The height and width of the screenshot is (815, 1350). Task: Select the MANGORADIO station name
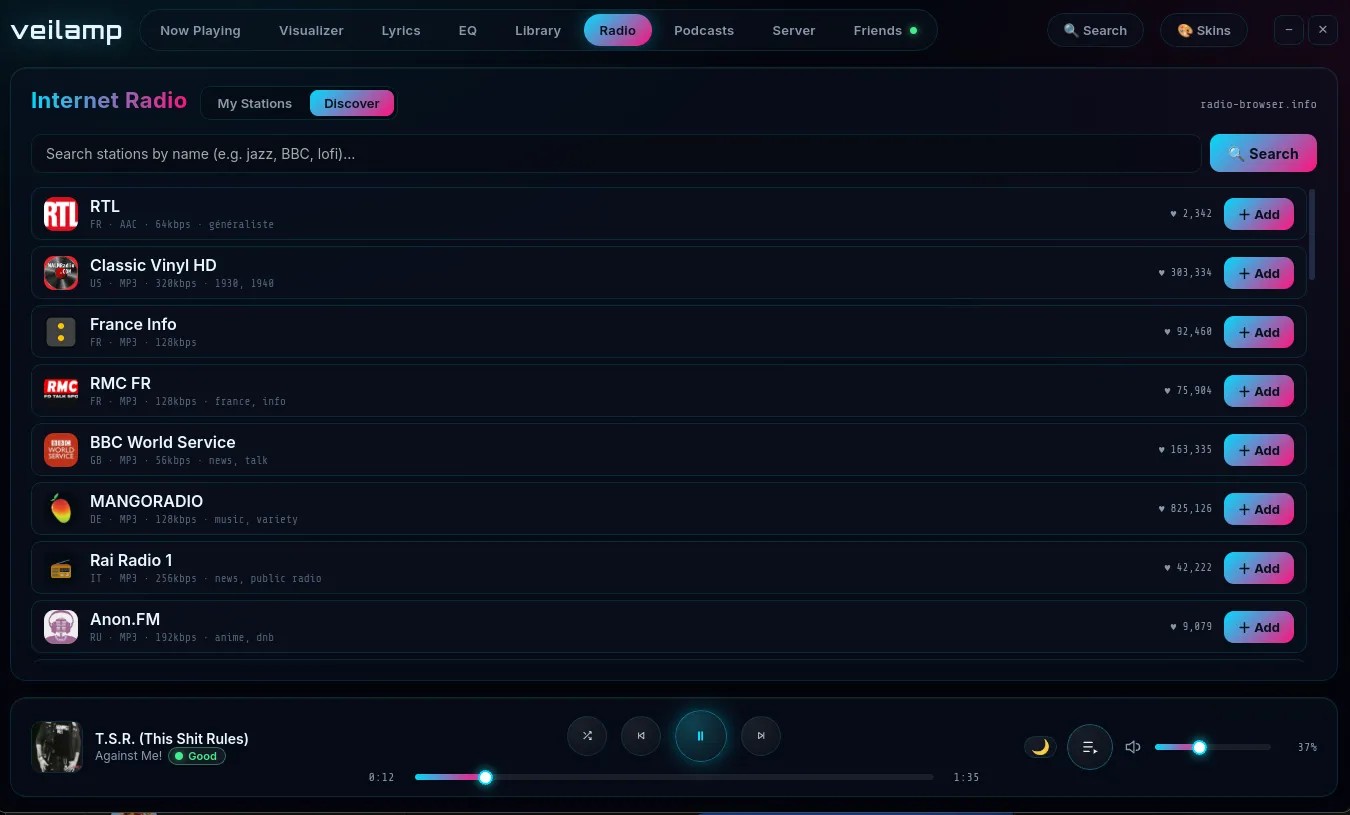(146, 501)
